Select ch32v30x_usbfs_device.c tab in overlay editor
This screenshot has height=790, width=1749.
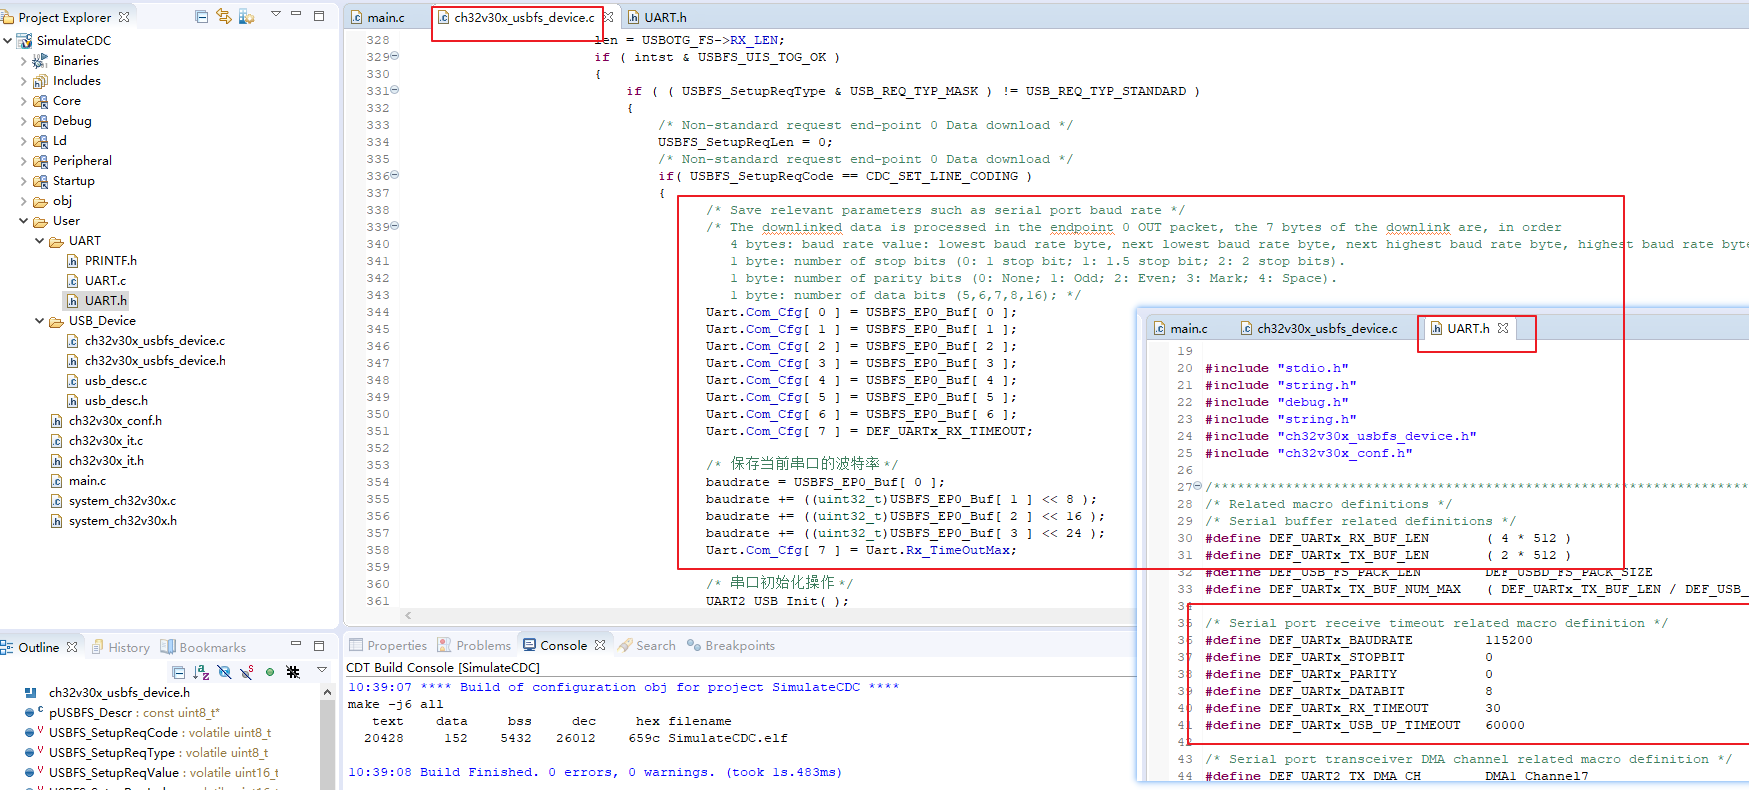pos(1319,328)
